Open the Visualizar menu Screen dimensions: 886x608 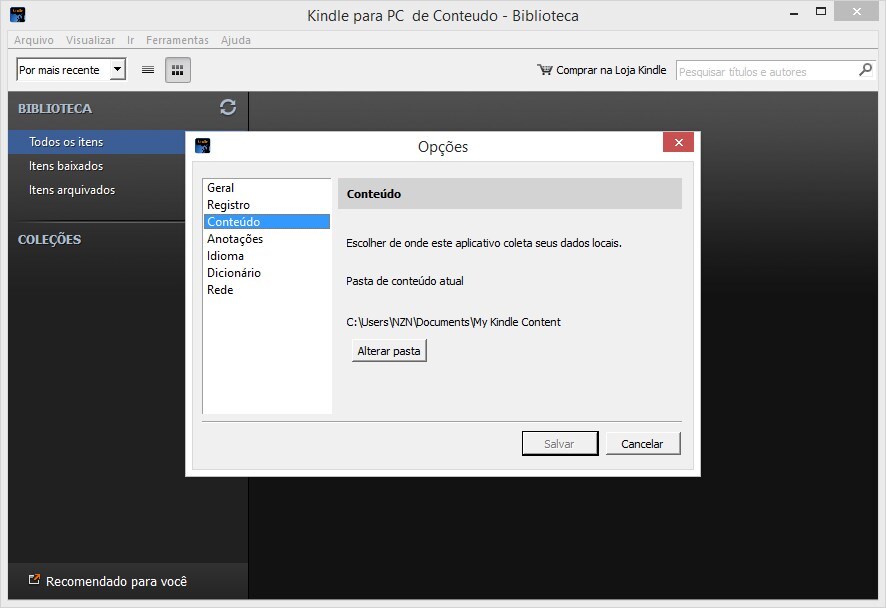click(x=90, y=40)
